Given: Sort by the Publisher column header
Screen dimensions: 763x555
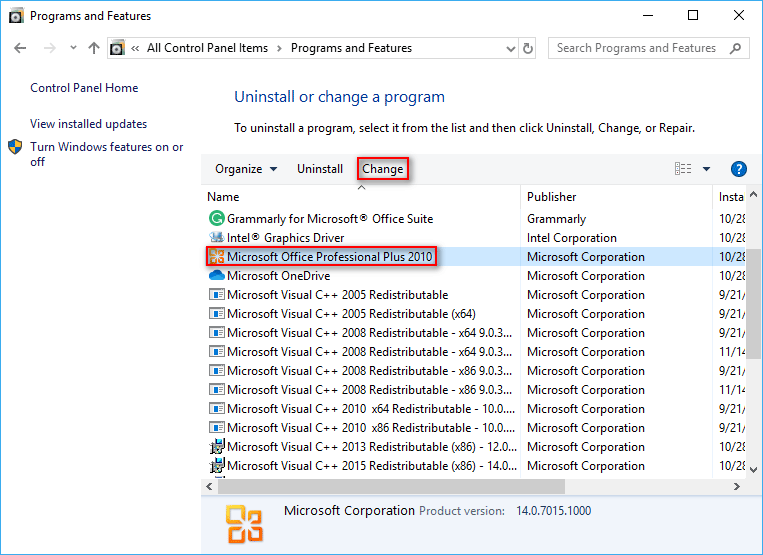Looking at the screenshot, I should (616, 197).
